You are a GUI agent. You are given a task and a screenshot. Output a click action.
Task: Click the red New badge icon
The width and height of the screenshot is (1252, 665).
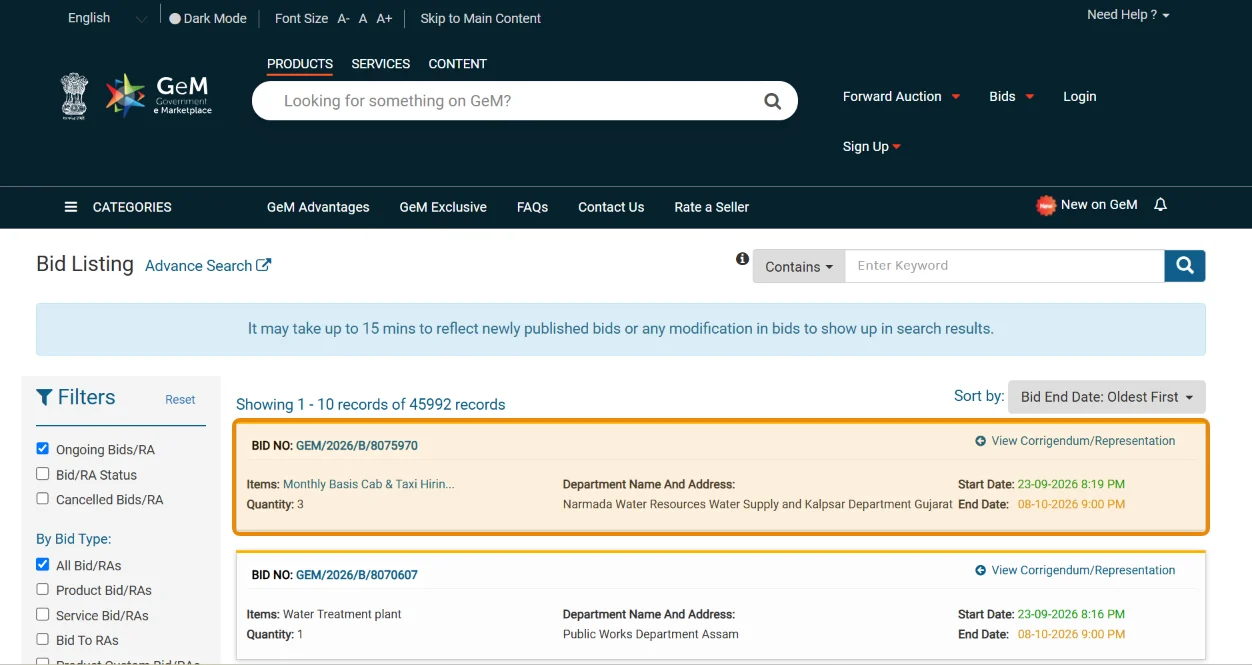(x=1046, y=206)
